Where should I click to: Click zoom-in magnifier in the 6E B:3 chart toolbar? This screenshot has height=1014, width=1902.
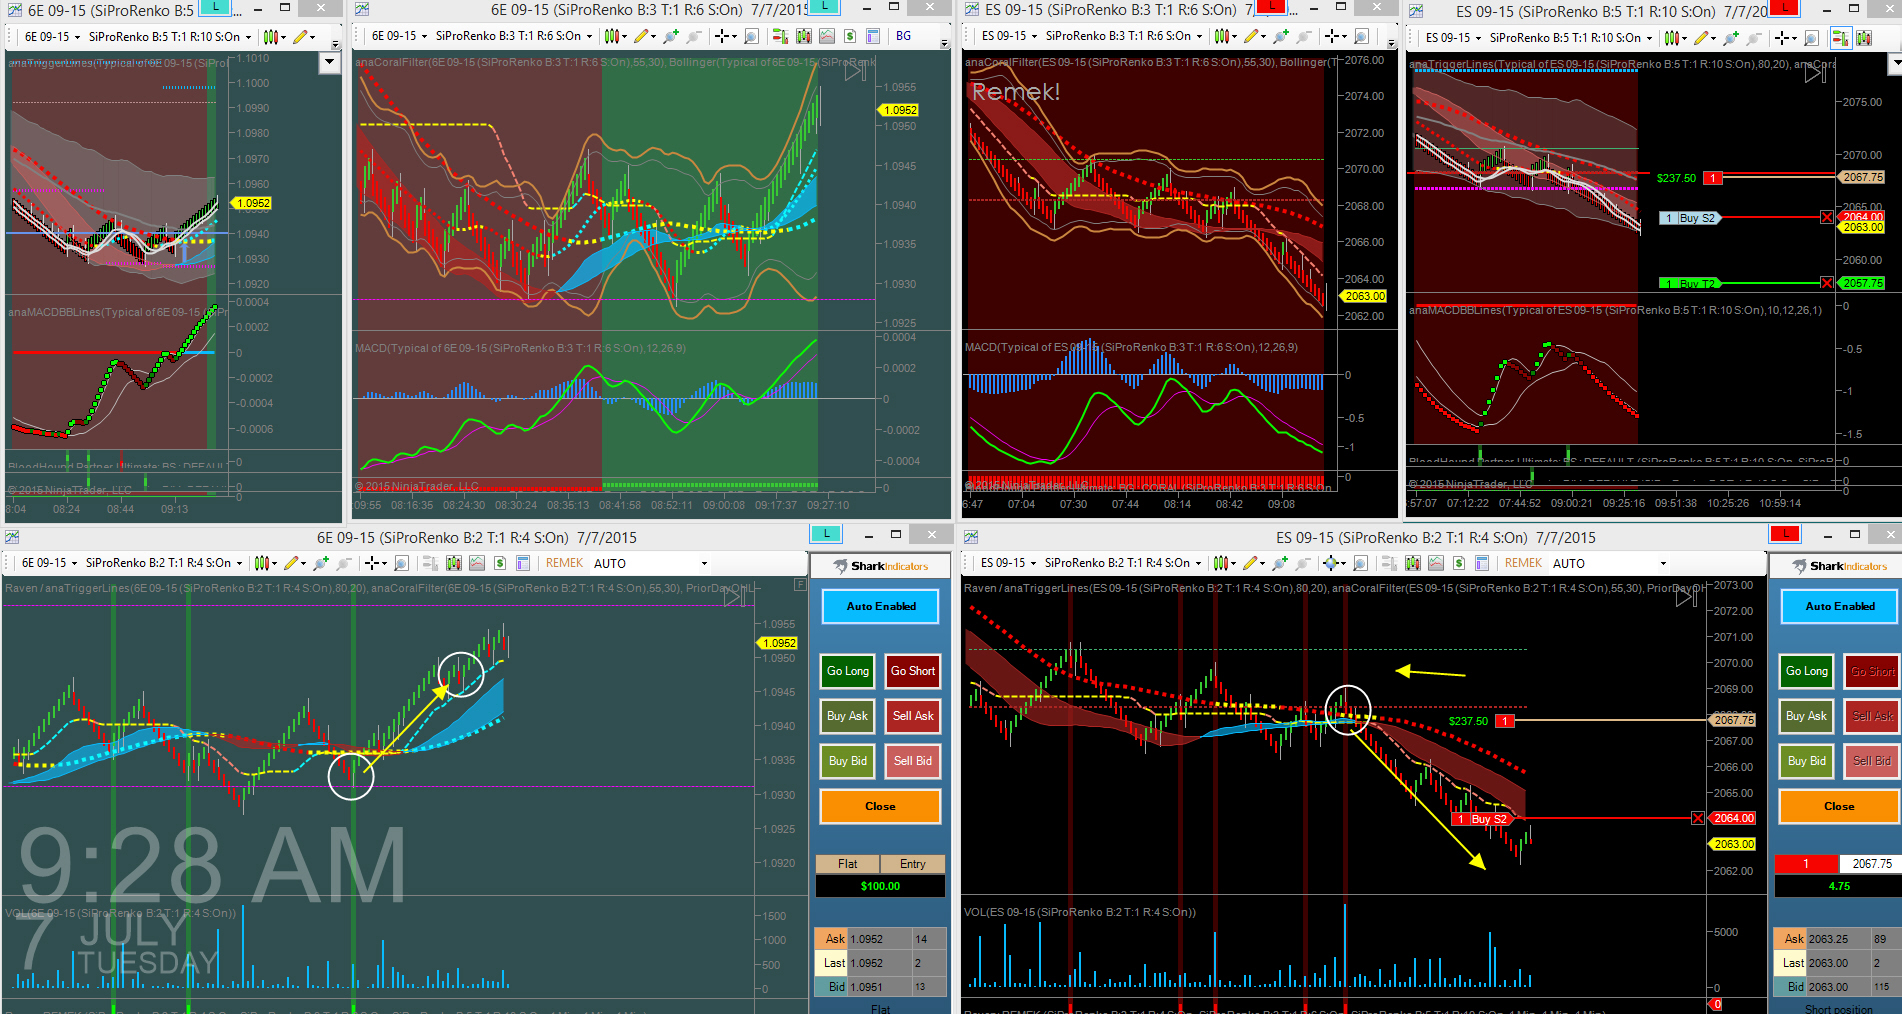(670, 36)
